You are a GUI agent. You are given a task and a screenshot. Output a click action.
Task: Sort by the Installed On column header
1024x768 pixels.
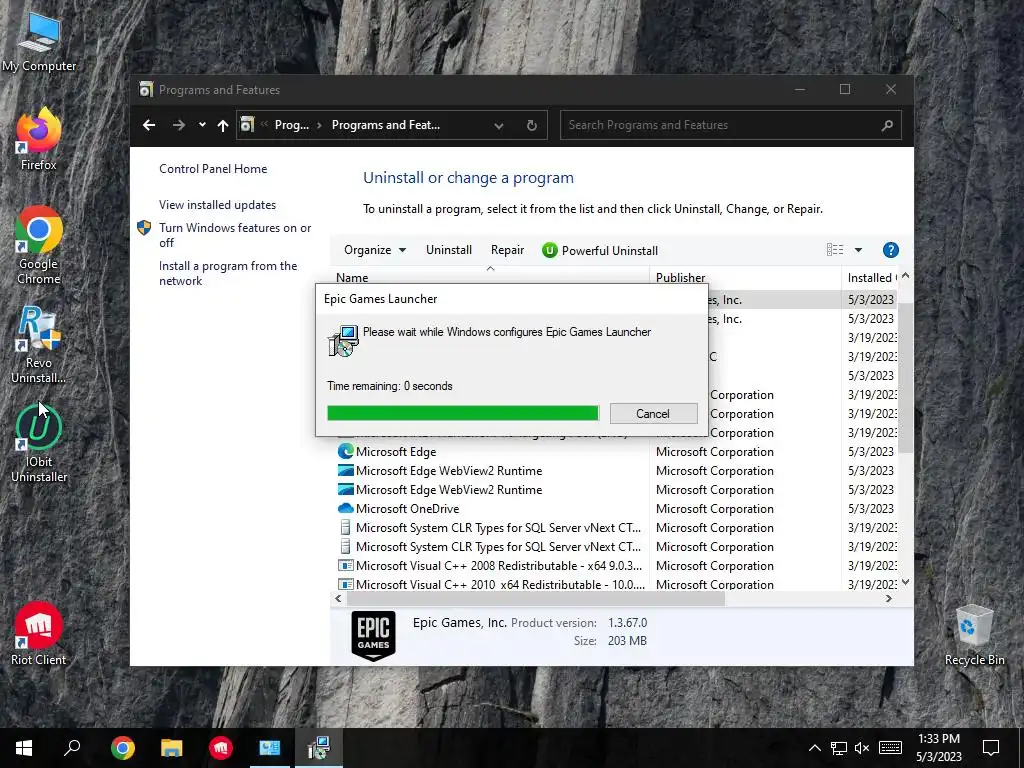coord(871,277)
